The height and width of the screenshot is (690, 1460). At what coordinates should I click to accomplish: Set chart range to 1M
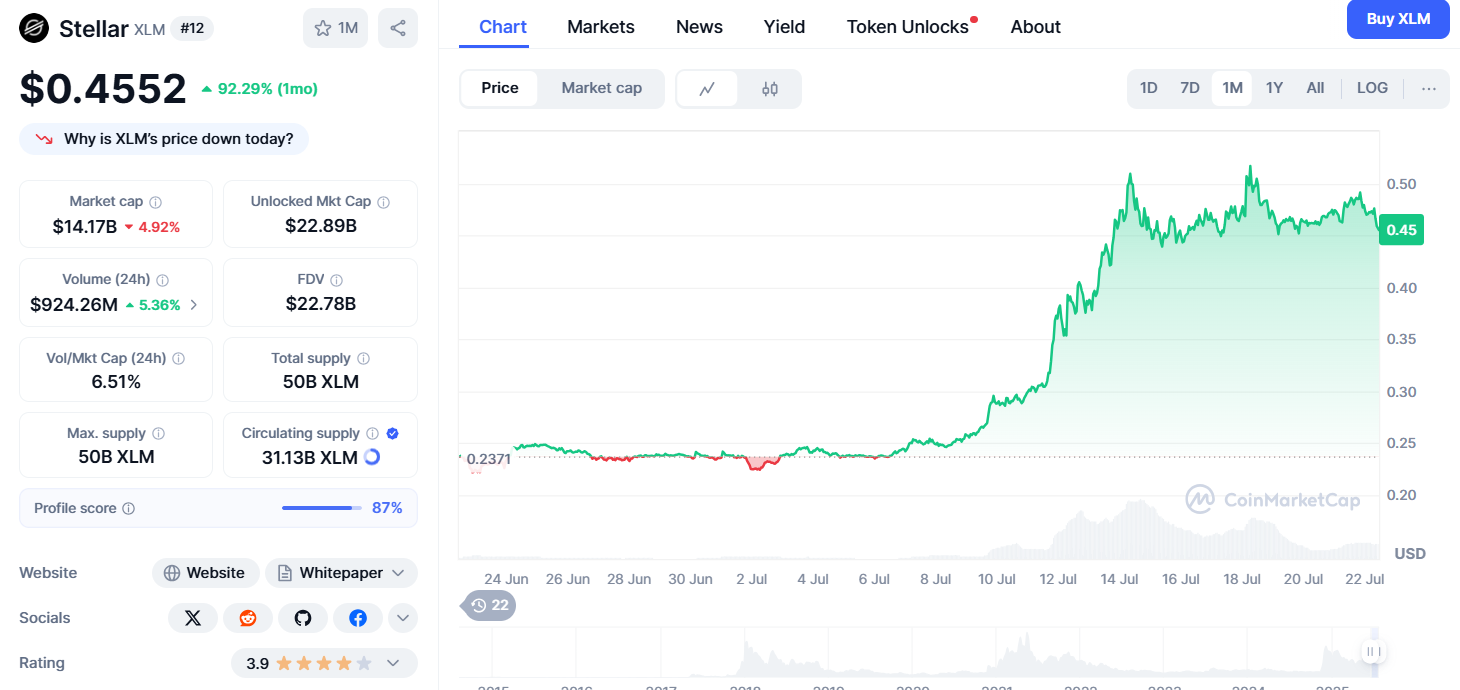click(1232, 88)
